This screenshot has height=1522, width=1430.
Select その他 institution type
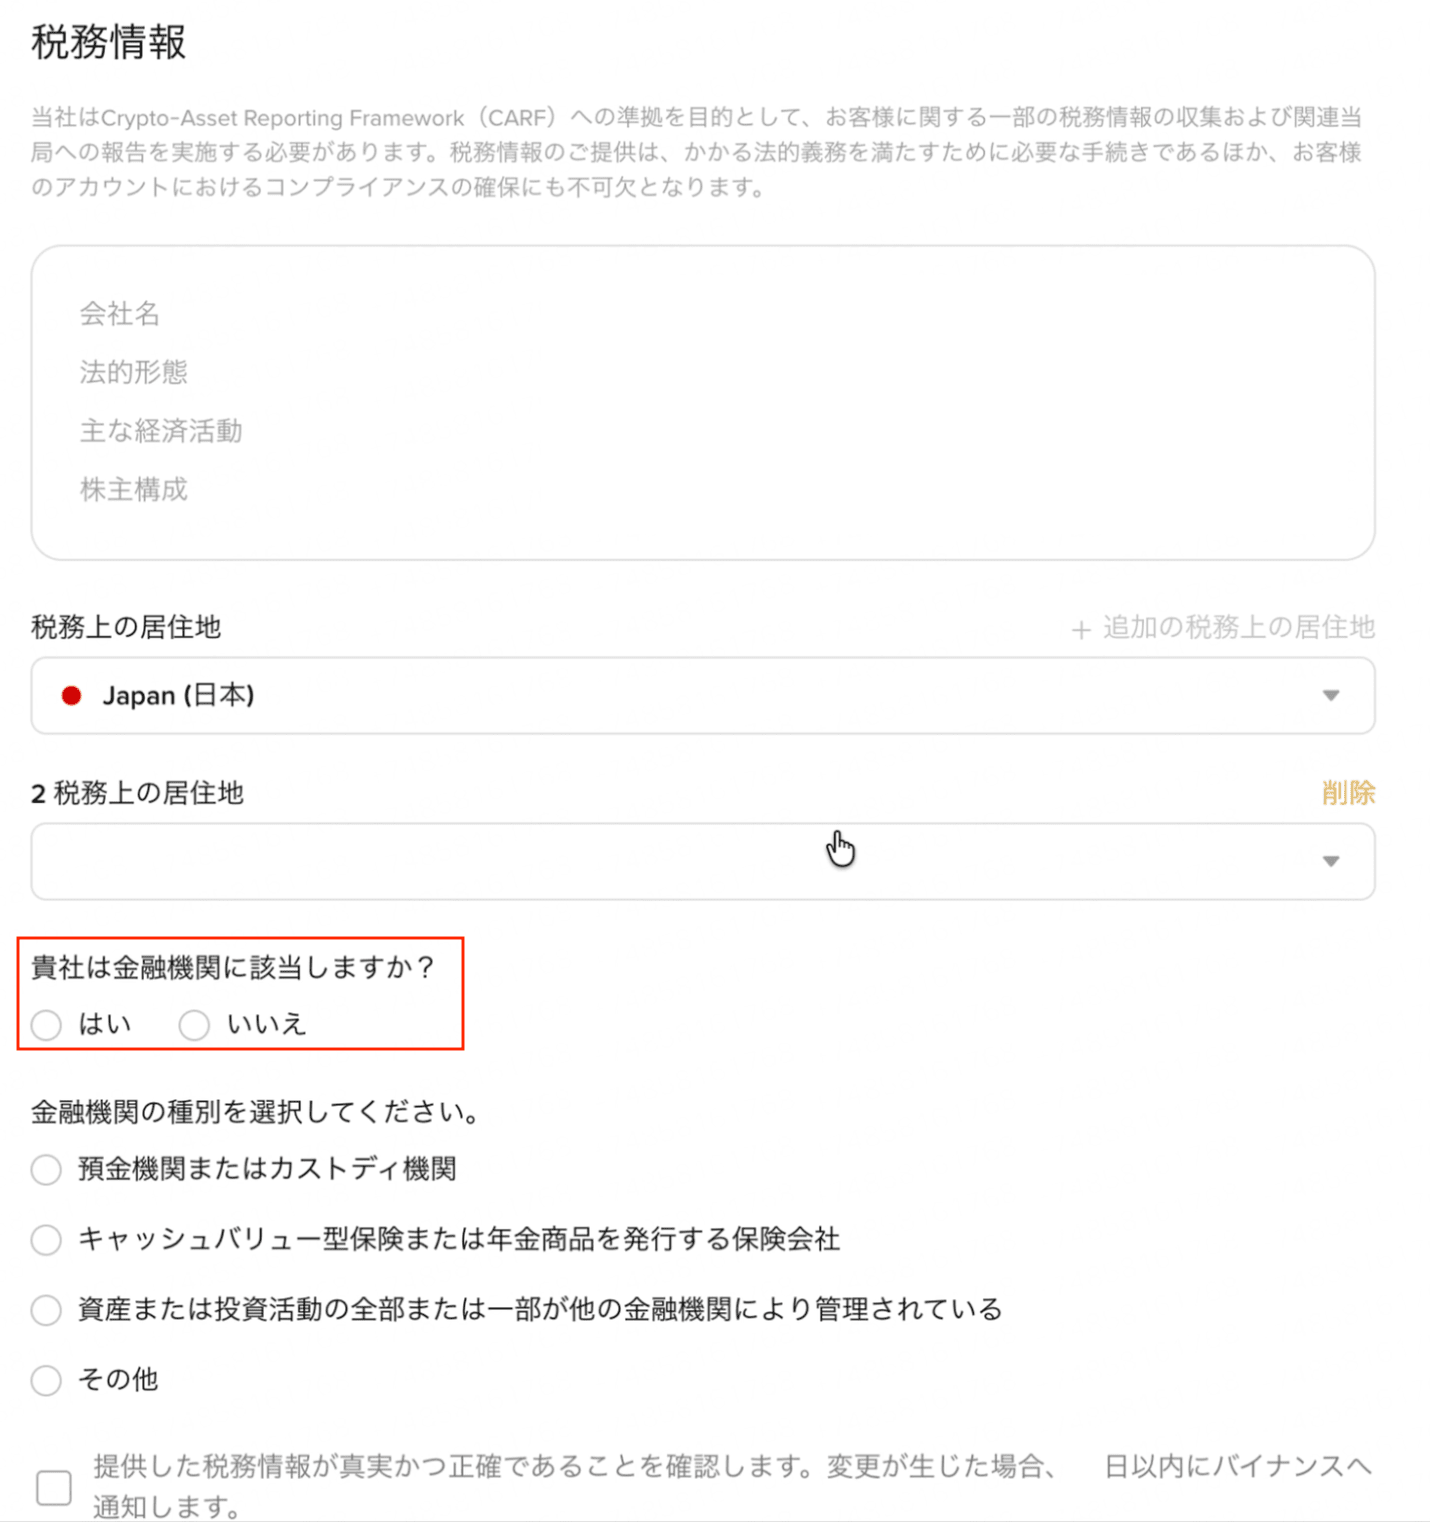tap(46, 1380)
